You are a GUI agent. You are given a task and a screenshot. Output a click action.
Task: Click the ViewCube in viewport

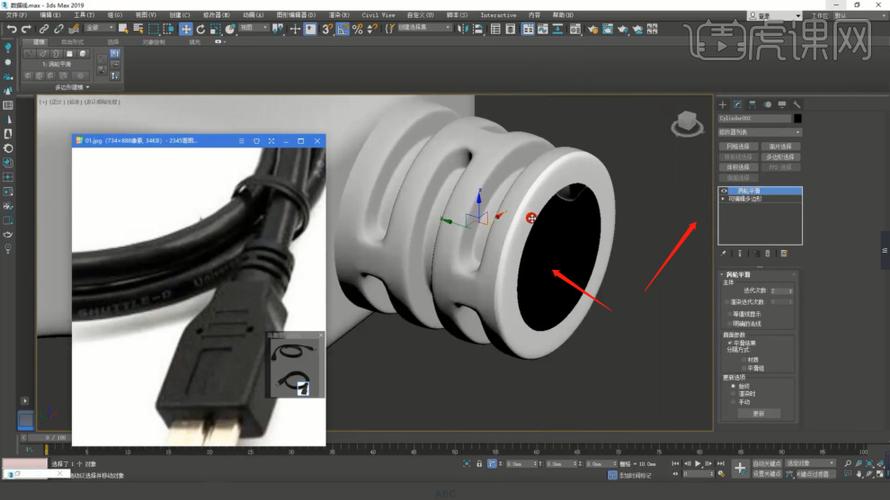(687, 124)
